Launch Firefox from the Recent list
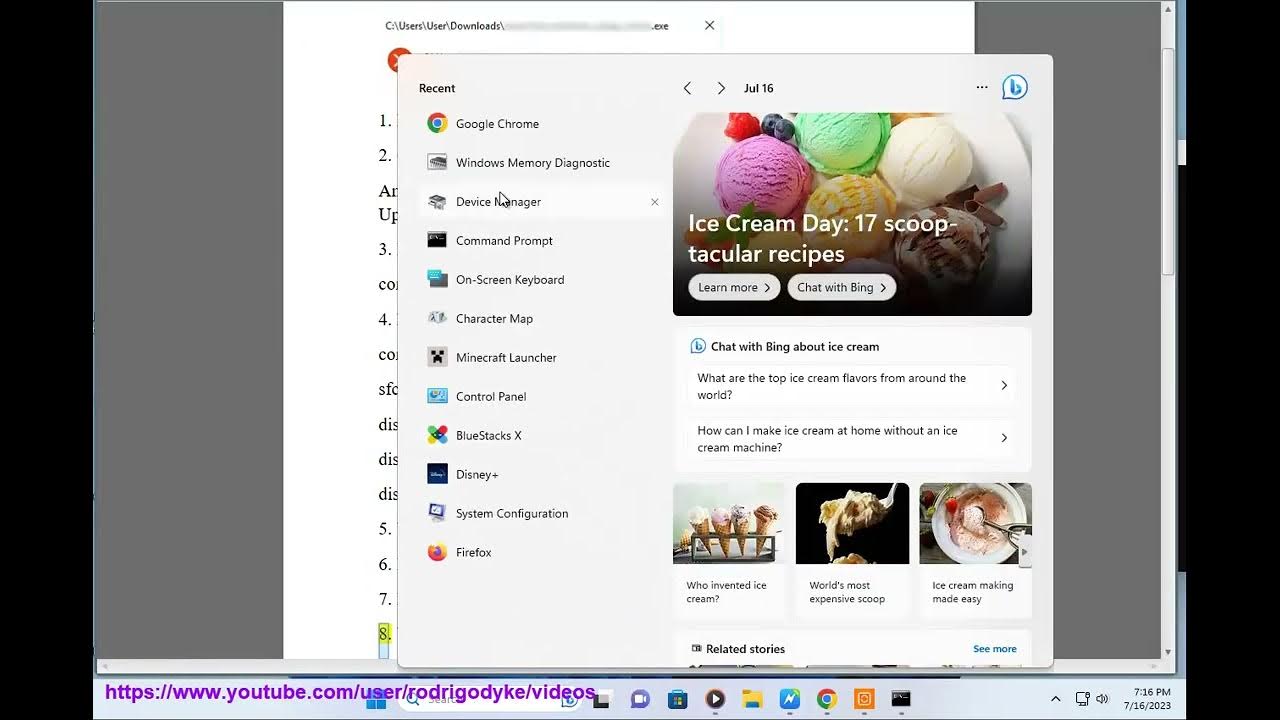This screenshot has width=1280, height=720. 540,552
